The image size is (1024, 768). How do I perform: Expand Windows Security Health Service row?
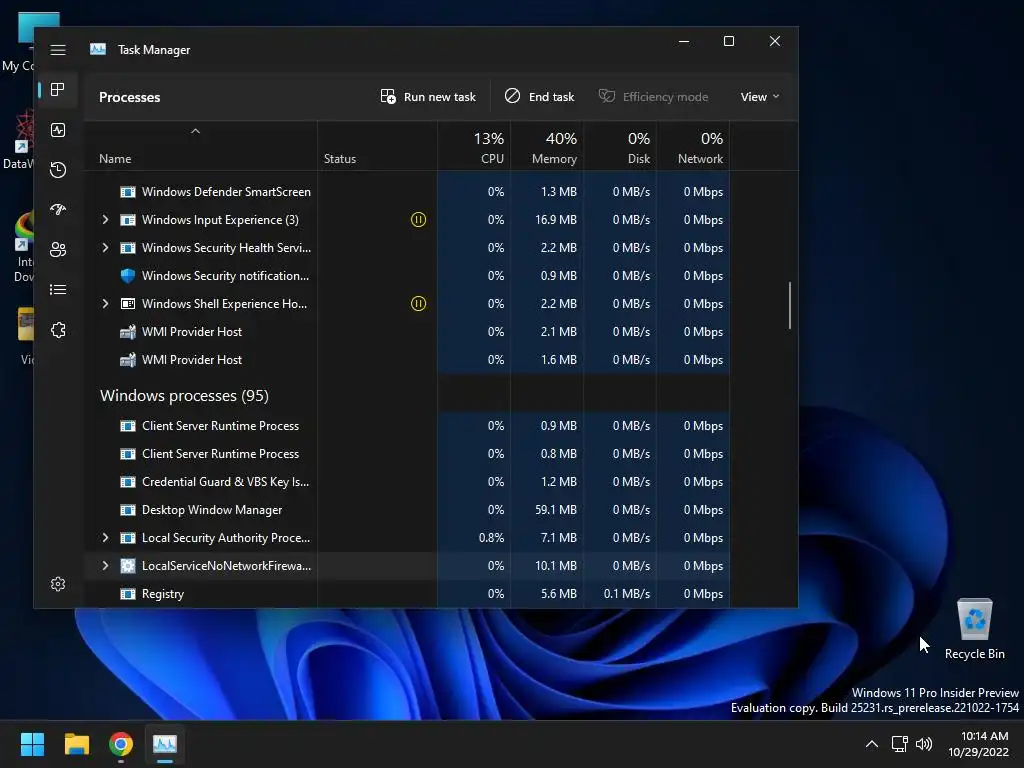(x=105, y=248)
